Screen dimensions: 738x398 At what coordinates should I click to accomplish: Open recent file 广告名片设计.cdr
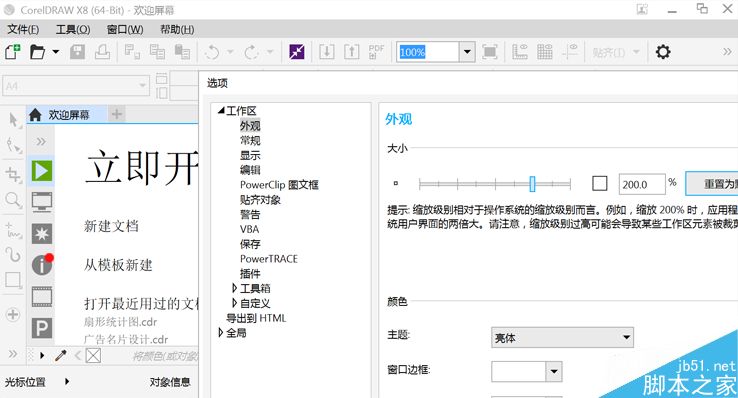point(126,339)
